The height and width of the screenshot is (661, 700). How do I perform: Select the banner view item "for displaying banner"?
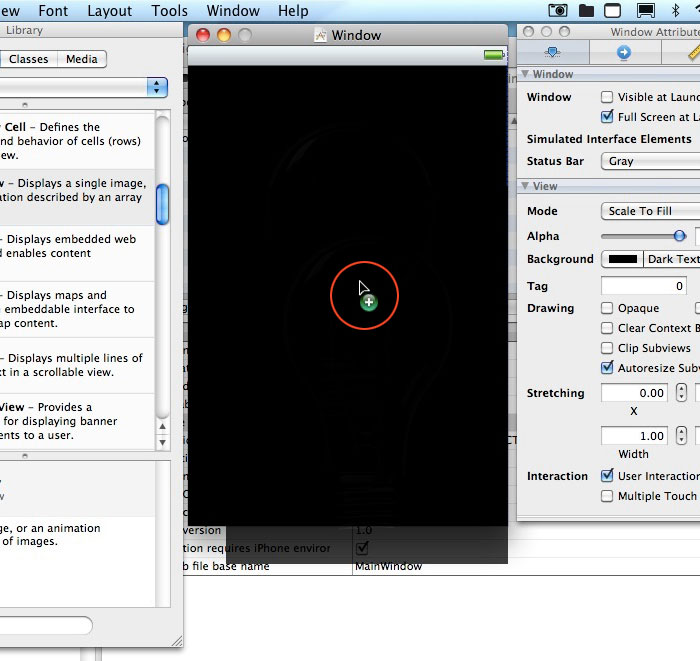coord(77,421)
